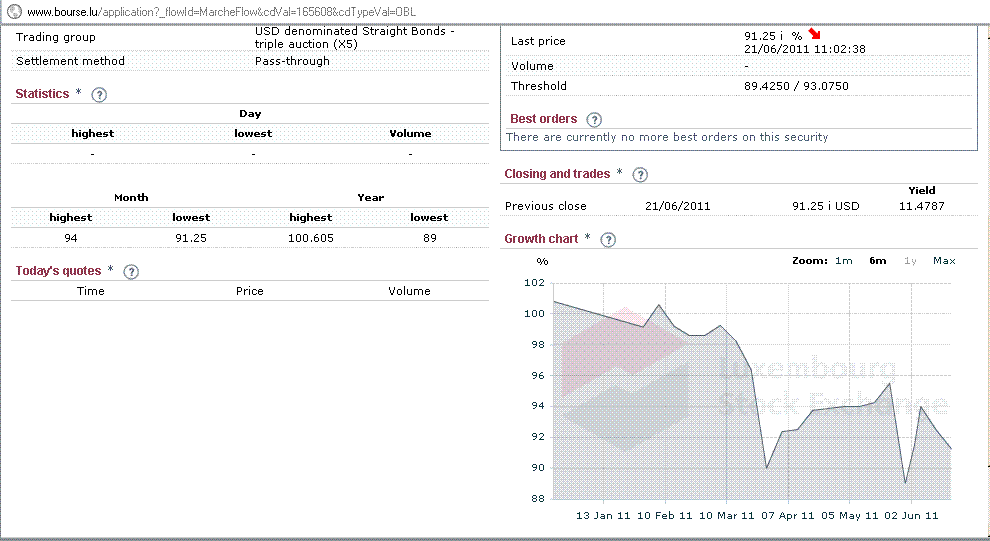The height and width of the screenshot is (541, 990).
Task: Click the bourse.lu URL address field
Action: [x=220, y=11]
